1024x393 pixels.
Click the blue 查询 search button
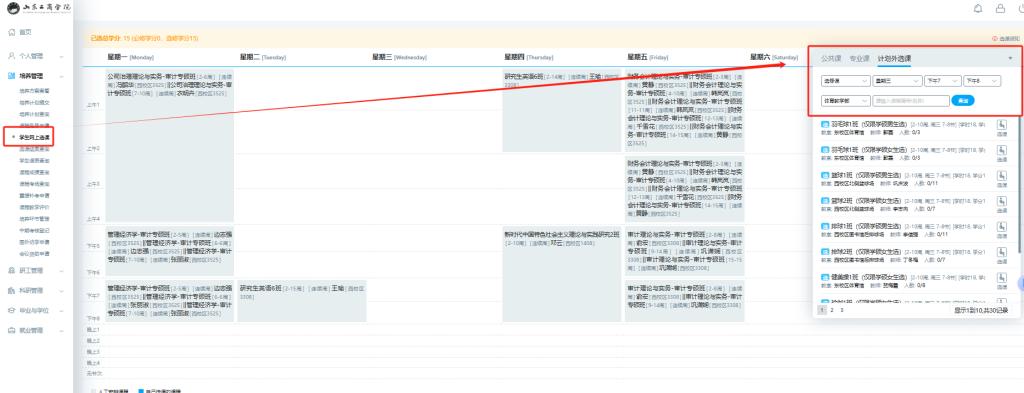963,101
